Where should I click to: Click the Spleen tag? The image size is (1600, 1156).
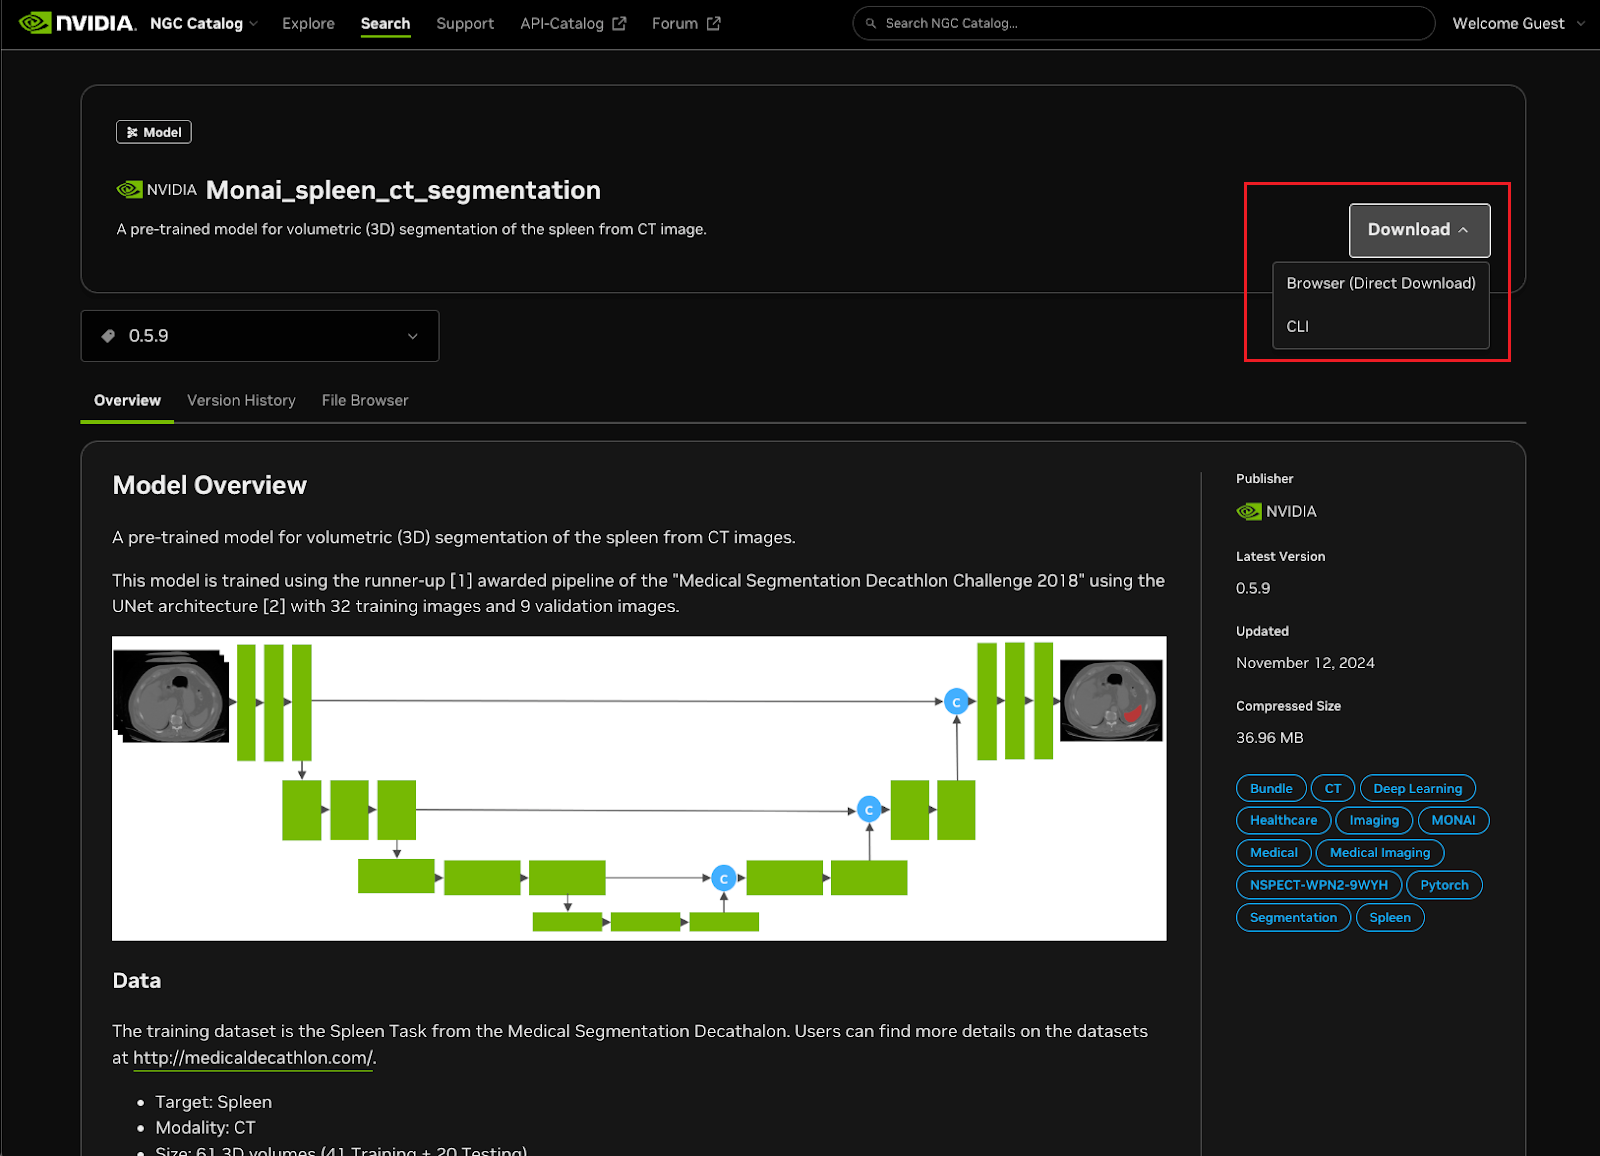(x=1390, y=917)
